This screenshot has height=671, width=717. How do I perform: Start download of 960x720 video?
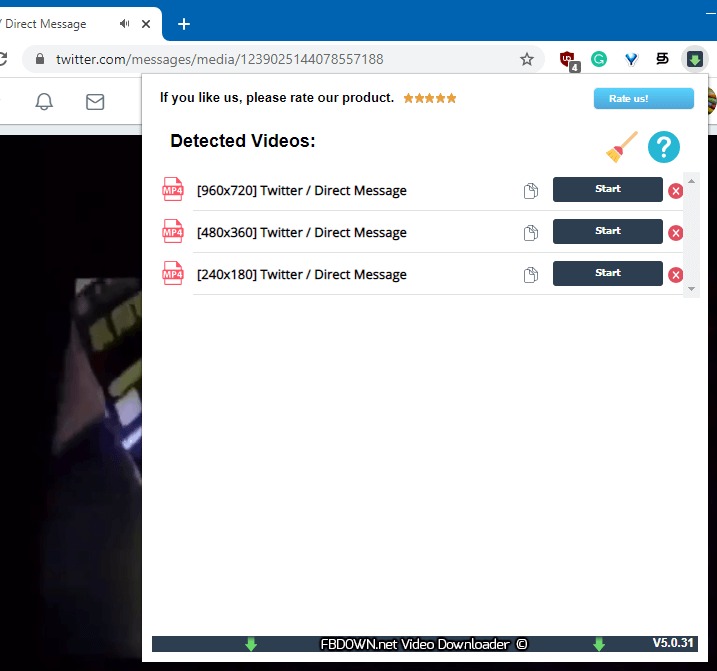[608, 189]
